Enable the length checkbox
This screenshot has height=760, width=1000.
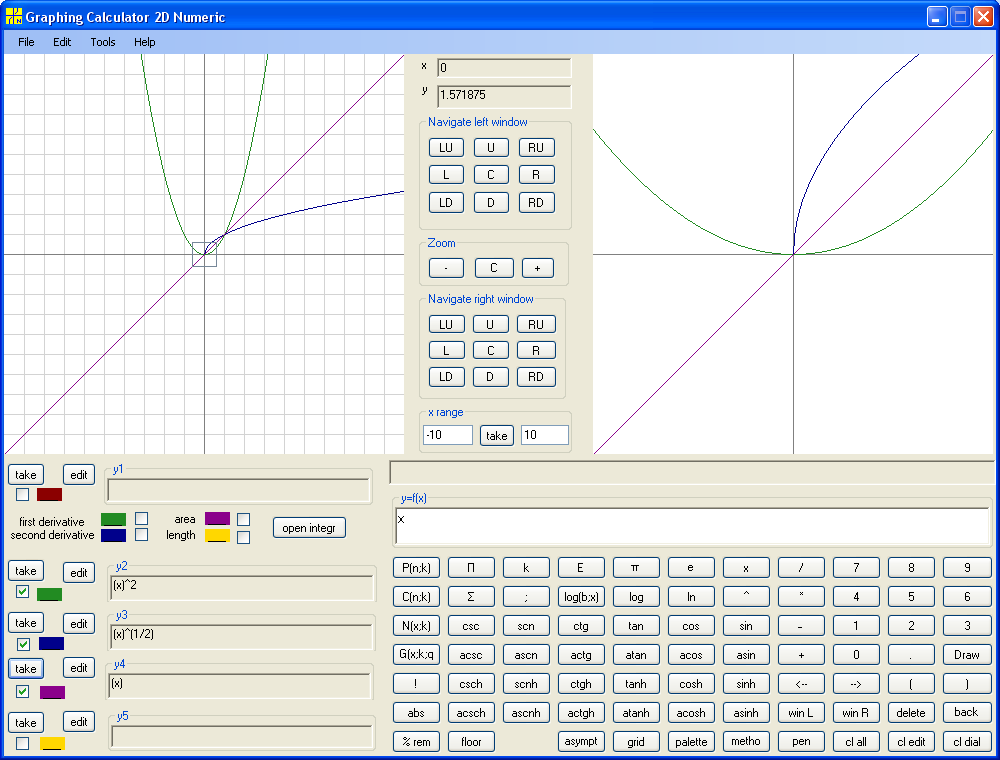(243, 537)
